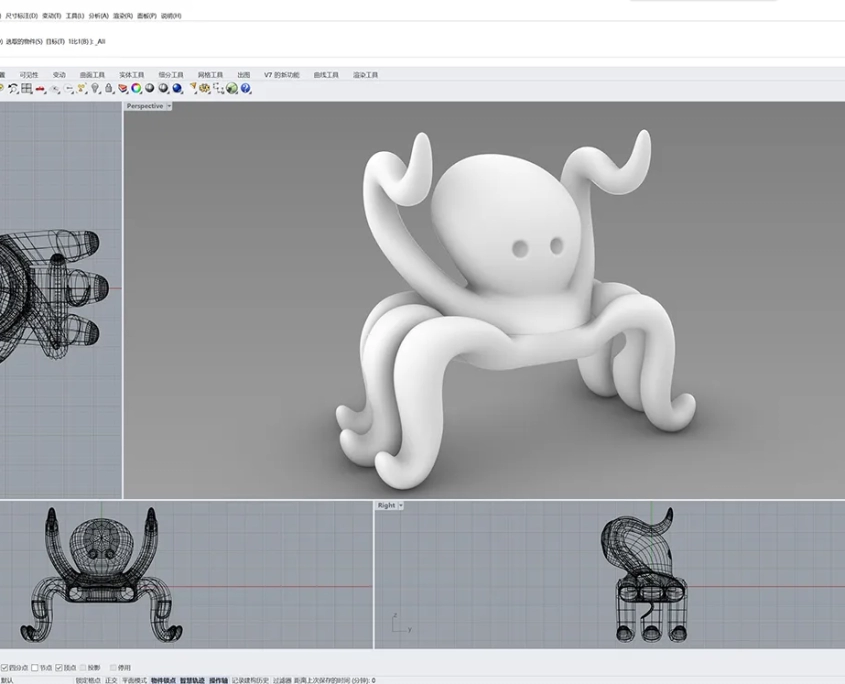Click the red car icon in toolbar

(x=40, y=88)
